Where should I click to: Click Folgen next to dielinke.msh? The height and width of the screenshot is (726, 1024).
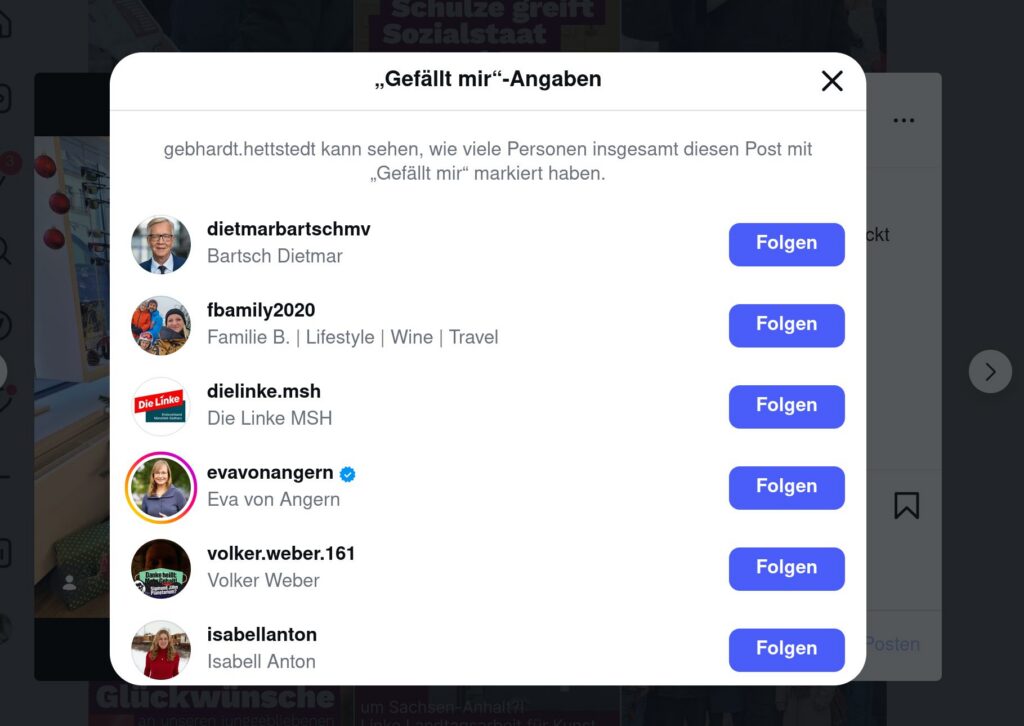coord(786,406)
